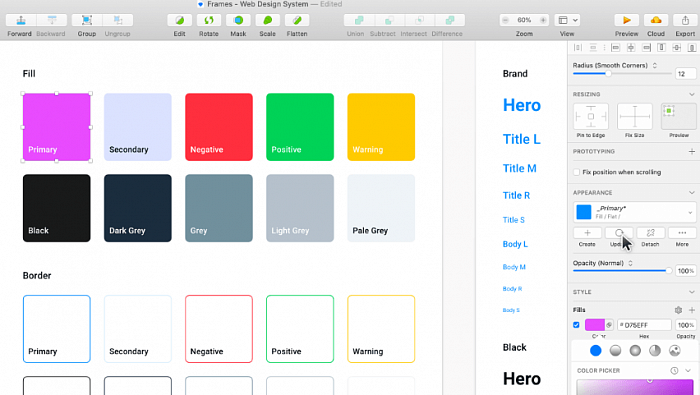Open the Opacity (Normal) blend mode selector
This screenshot has height=395, width=700.
(630, 263)
